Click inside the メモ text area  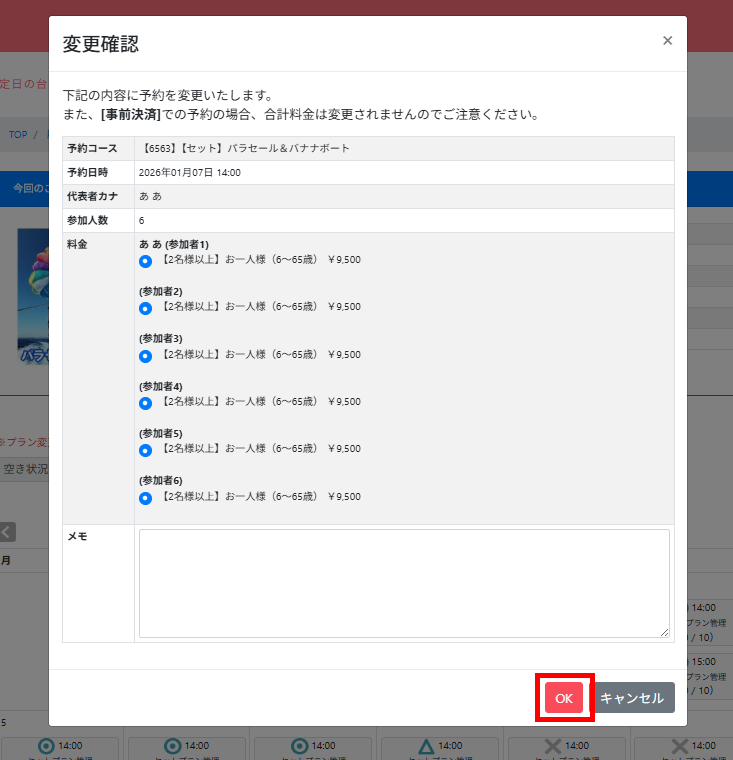tap(404, 583)
